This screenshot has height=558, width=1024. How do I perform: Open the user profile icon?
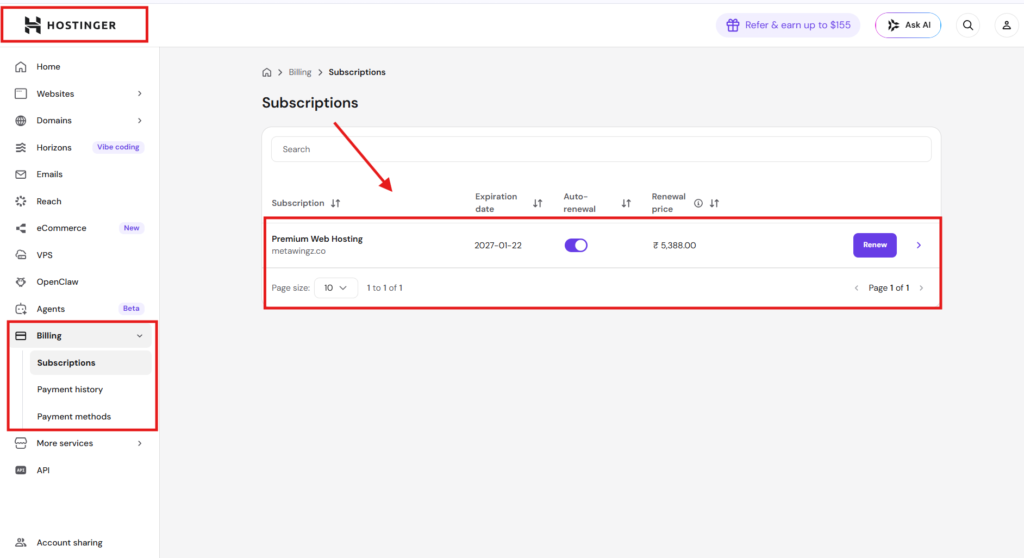click(1006, 25)
